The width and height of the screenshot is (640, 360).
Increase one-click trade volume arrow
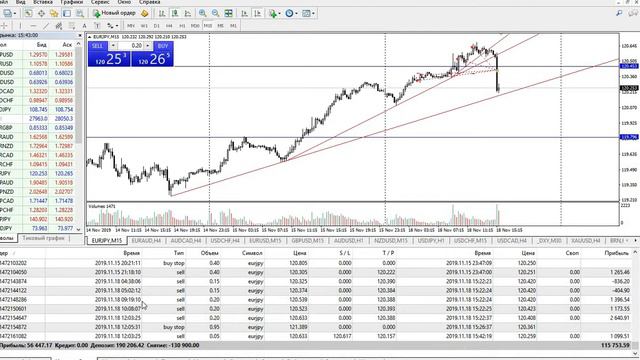[x=148, y=46]
